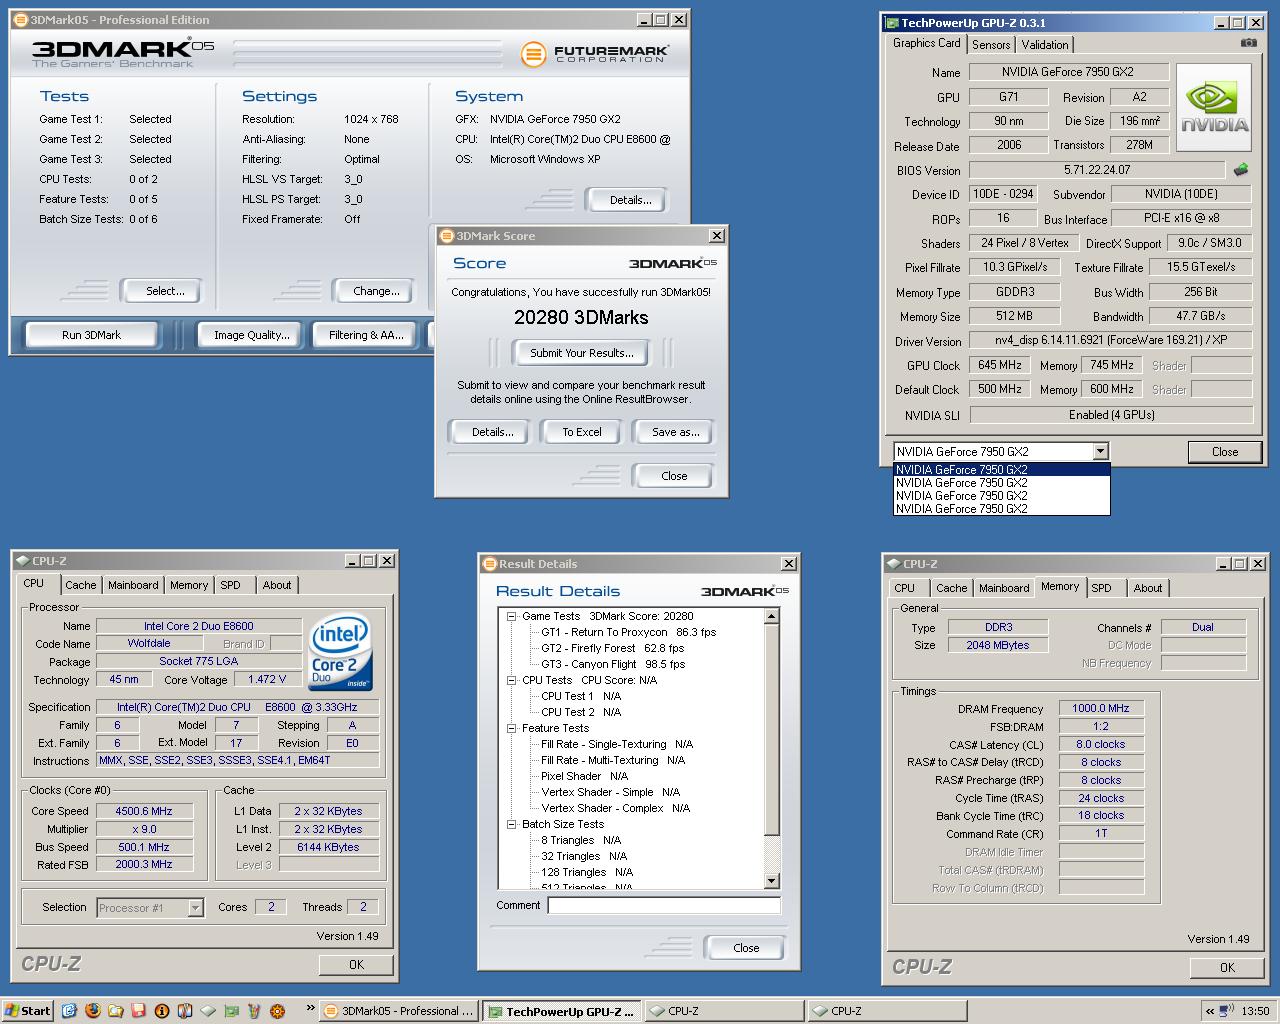Click the Intel Core 2 Duo logo in CPU-Z

pos(340,650)
